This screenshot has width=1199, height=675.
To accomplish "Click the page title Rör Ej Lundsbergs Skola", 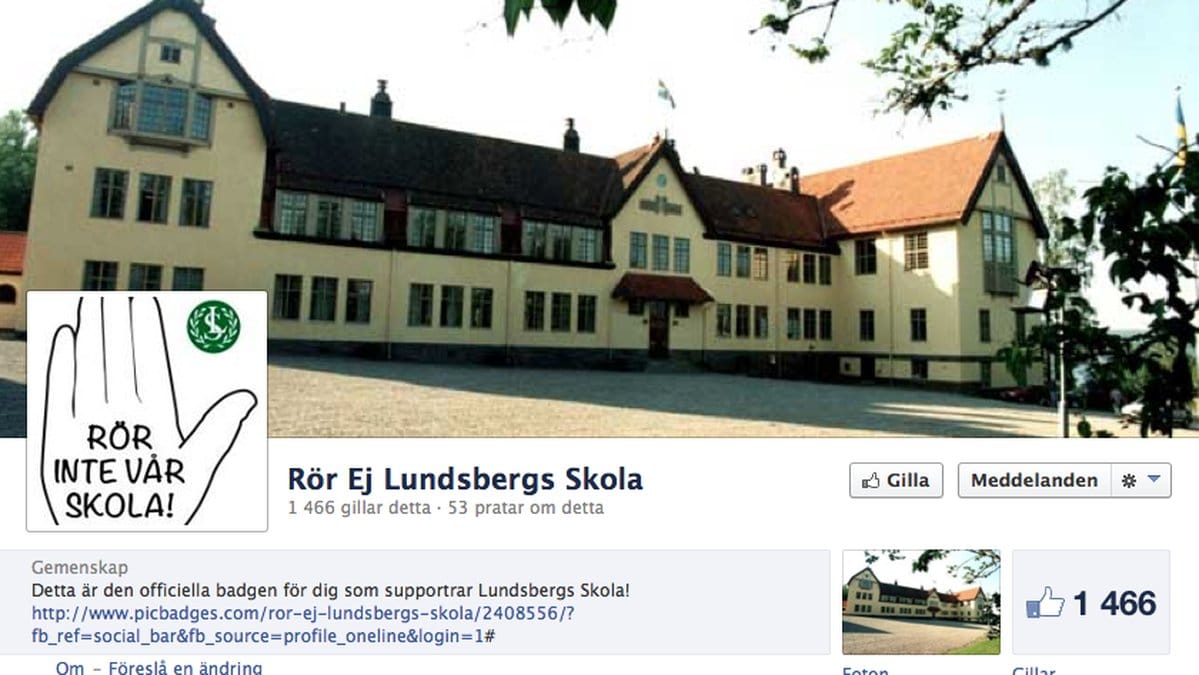I will tap(465, 479).
